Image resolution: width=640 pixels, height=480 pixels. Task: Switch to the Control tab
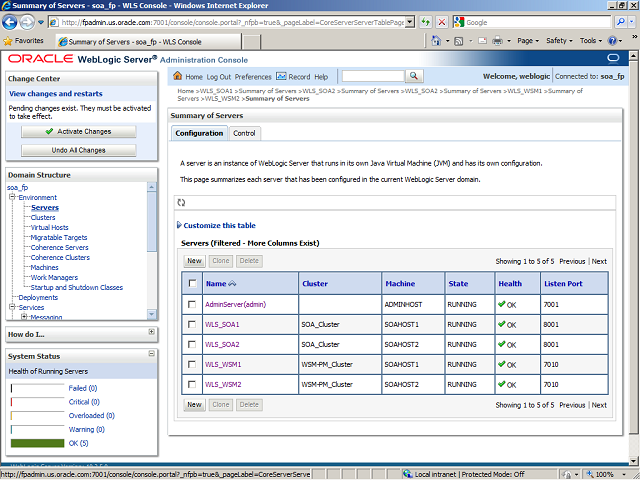pos(244,133)
